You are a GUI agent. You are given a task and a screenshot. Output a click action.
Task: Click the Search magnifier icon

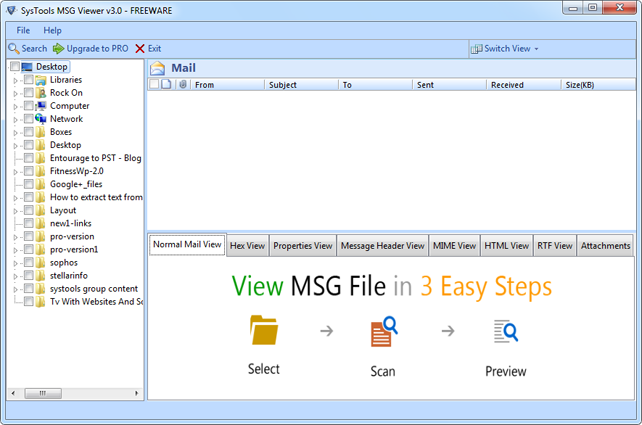pos(14,49)
